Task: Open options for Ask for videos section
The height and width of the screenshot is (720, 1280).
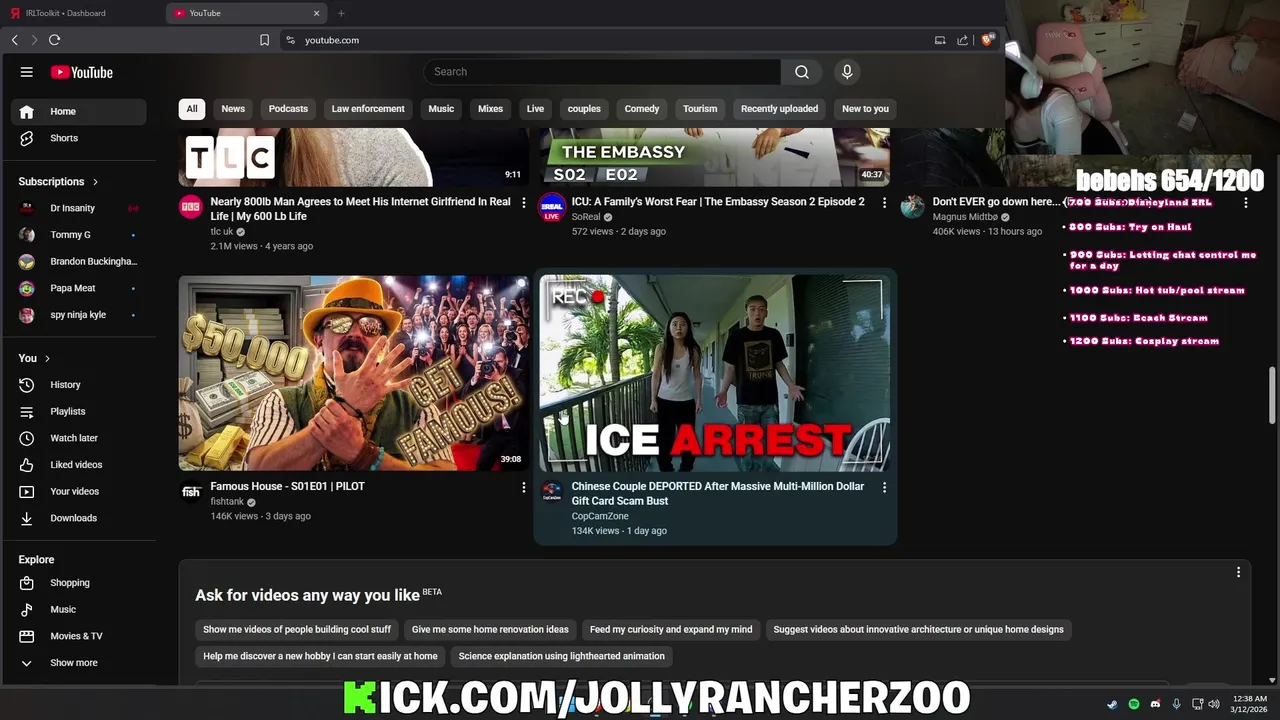Action: tap(1238, 572)
